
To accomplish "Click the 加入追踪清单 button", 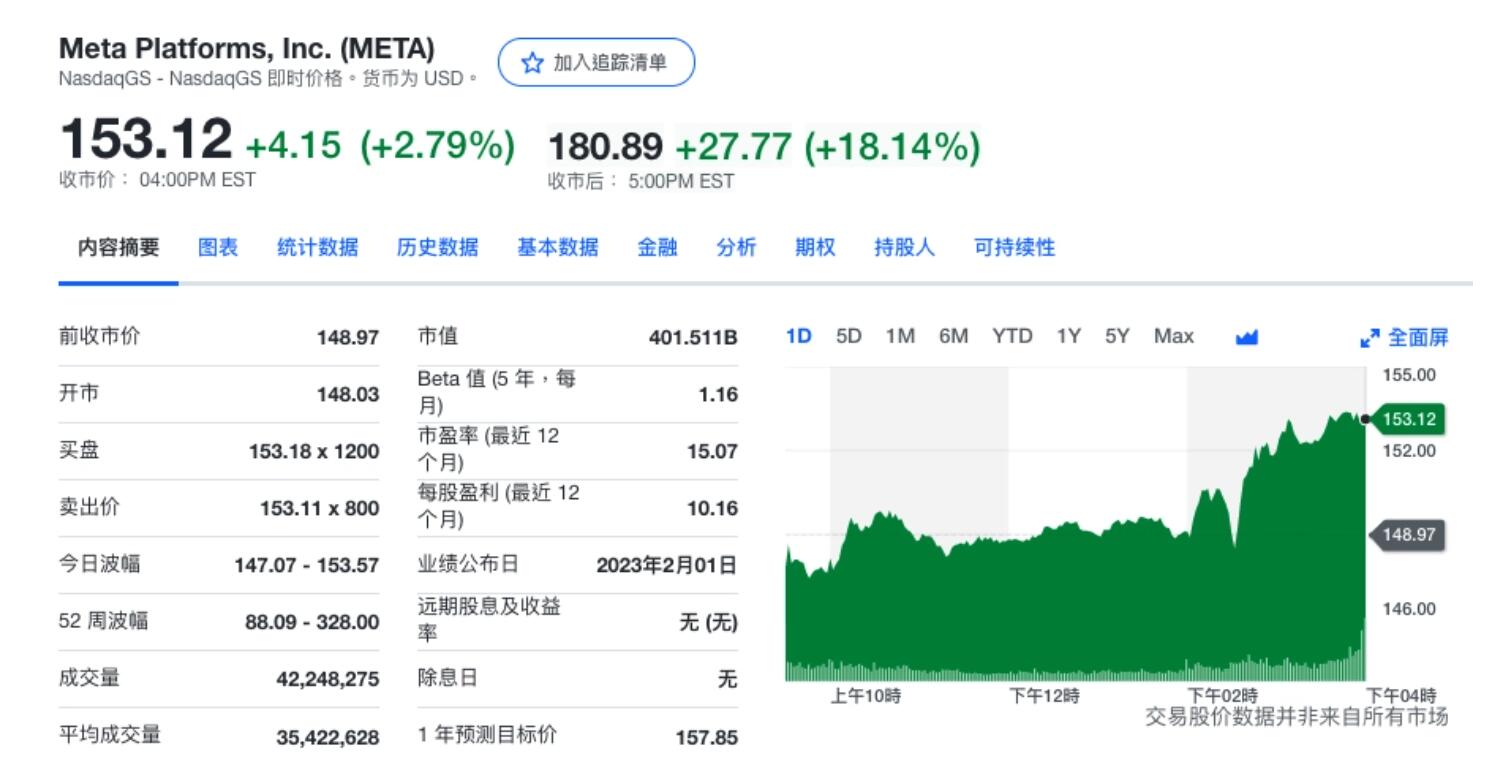I will pos(596,62).
